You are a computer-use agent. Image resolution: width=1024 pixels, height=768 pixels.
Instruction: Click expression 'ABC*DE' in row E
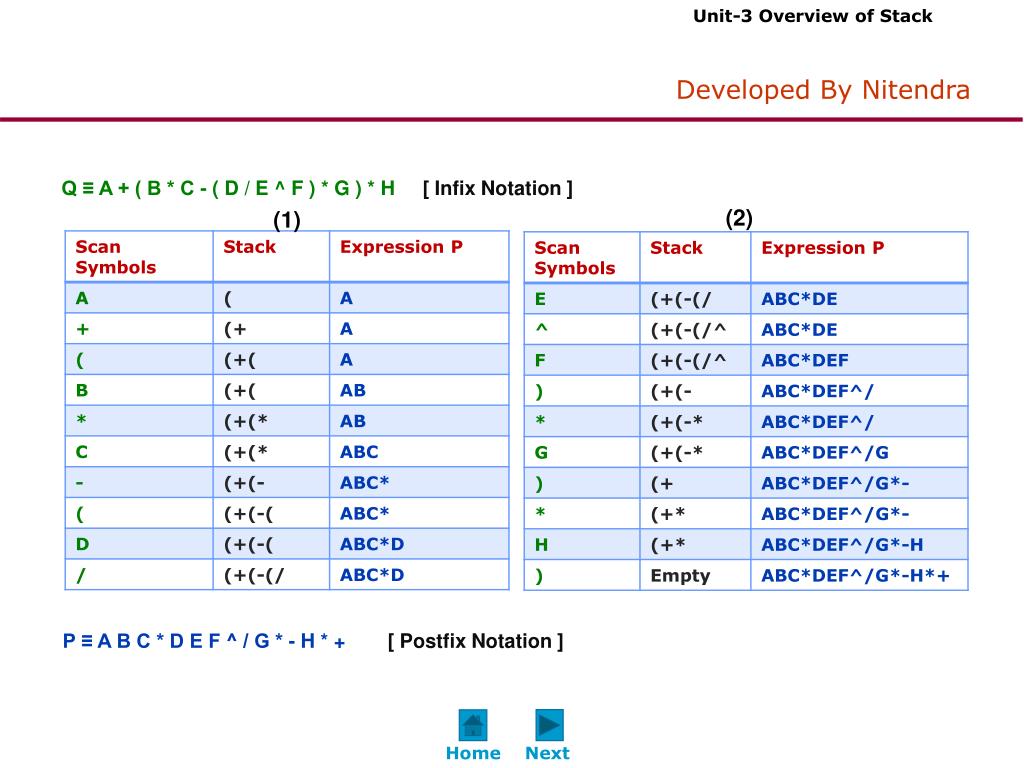799,299
